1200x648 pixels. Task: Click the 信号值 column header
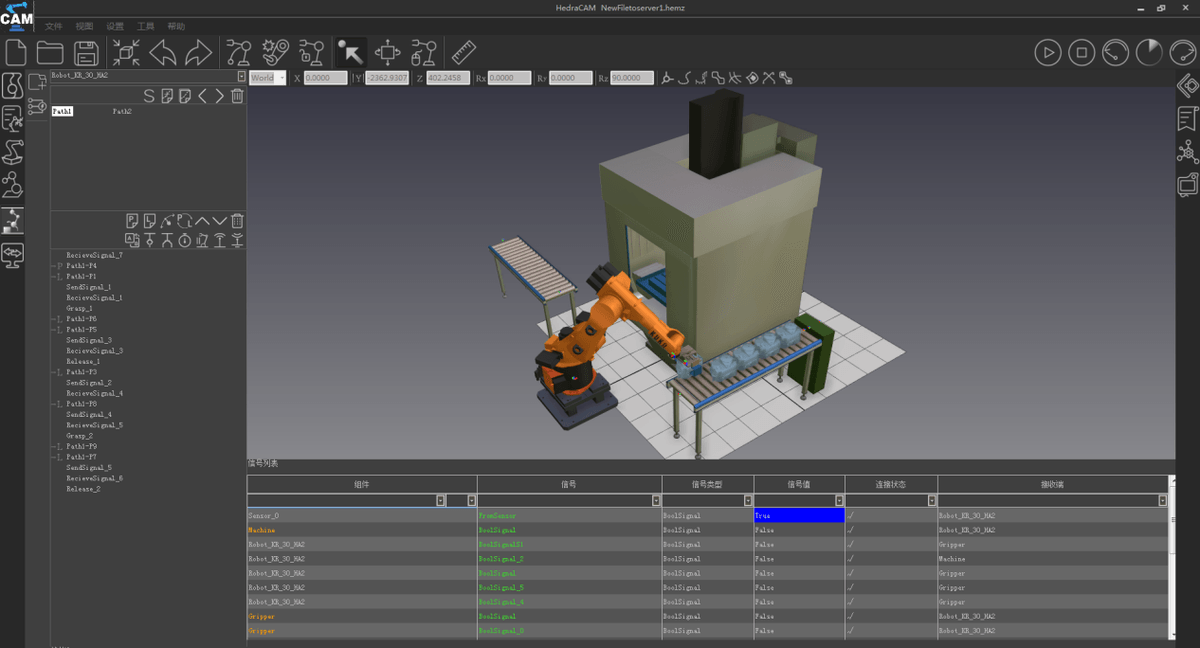pyautogui.click(x=799, y=484)
